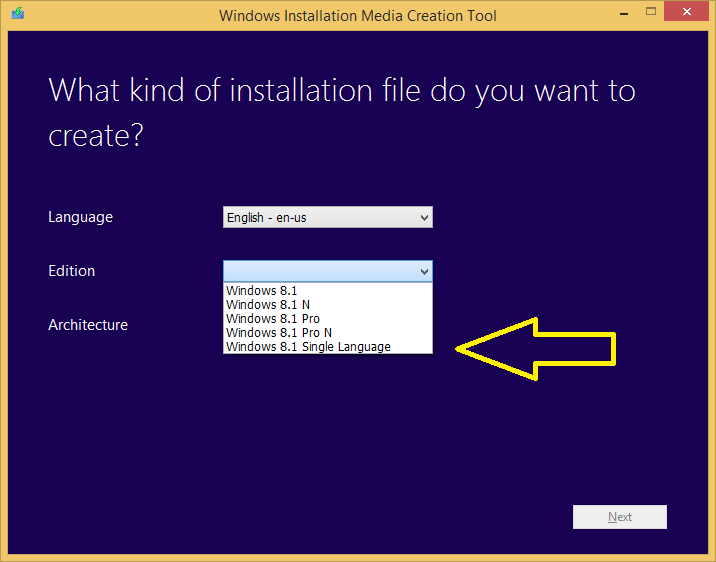Click the Language field label
716x562 pixels.
click(x=80, y=217)
